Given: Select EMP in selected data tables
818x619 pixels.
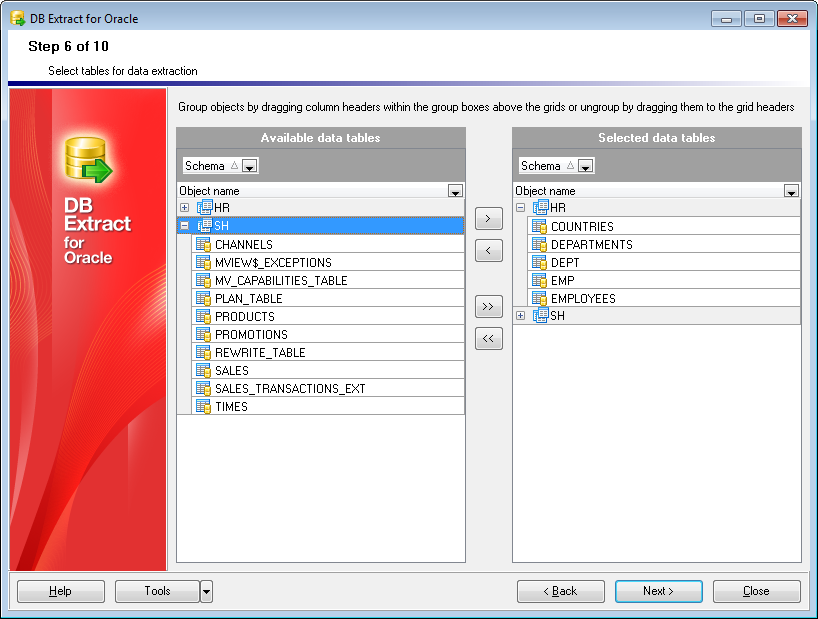Looking at the screenshot, I should [664, 280].
